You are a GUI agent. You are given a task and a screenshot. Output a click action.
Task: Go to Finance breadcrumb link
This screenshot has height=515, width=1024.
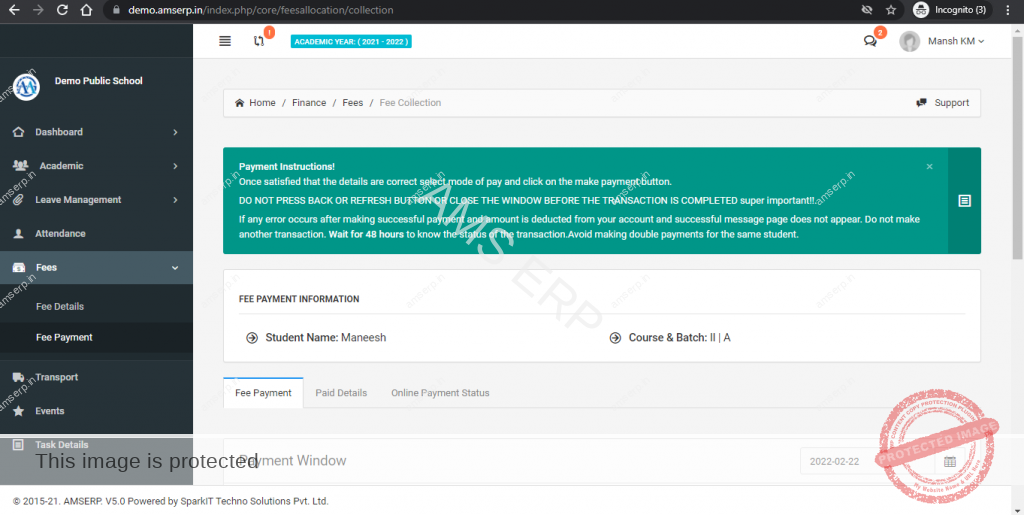click(309, 103)
